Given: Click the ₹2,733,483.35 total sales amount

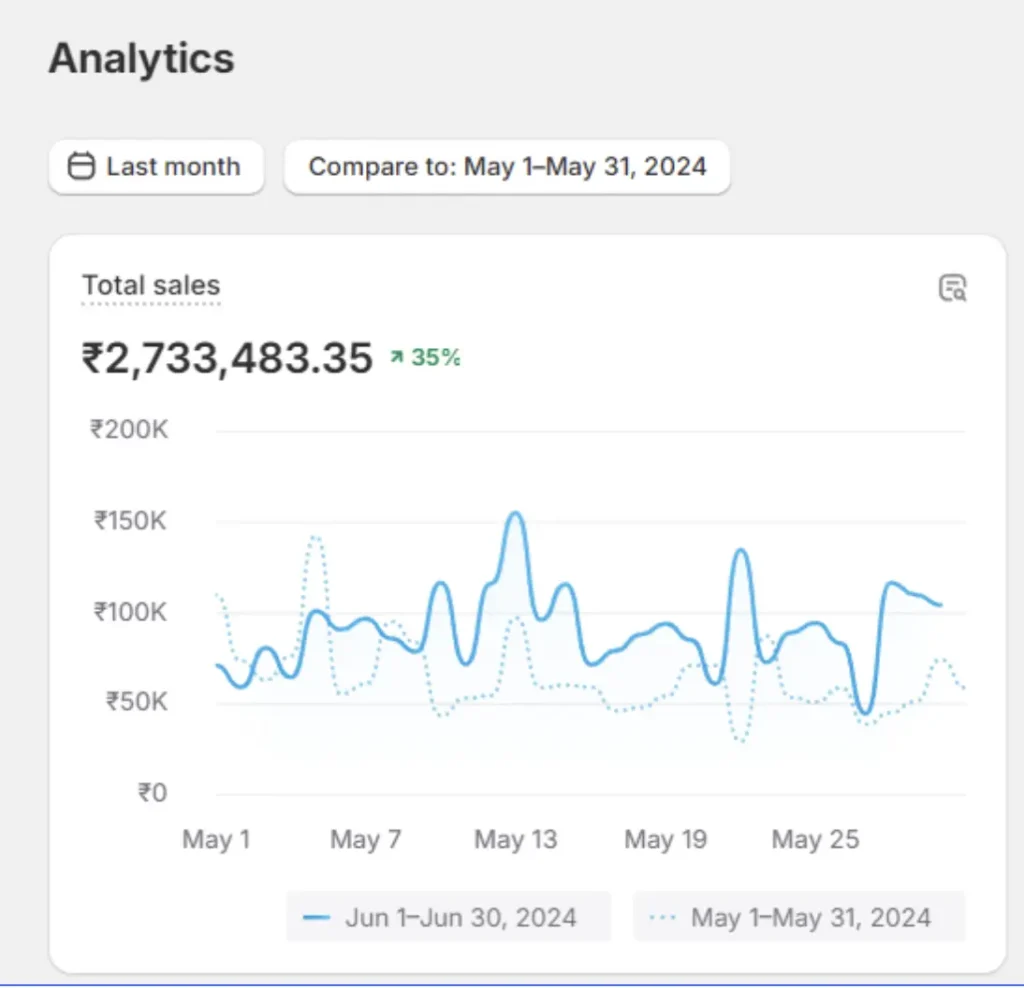Looking at the screenshot, I should coord(227,358).
